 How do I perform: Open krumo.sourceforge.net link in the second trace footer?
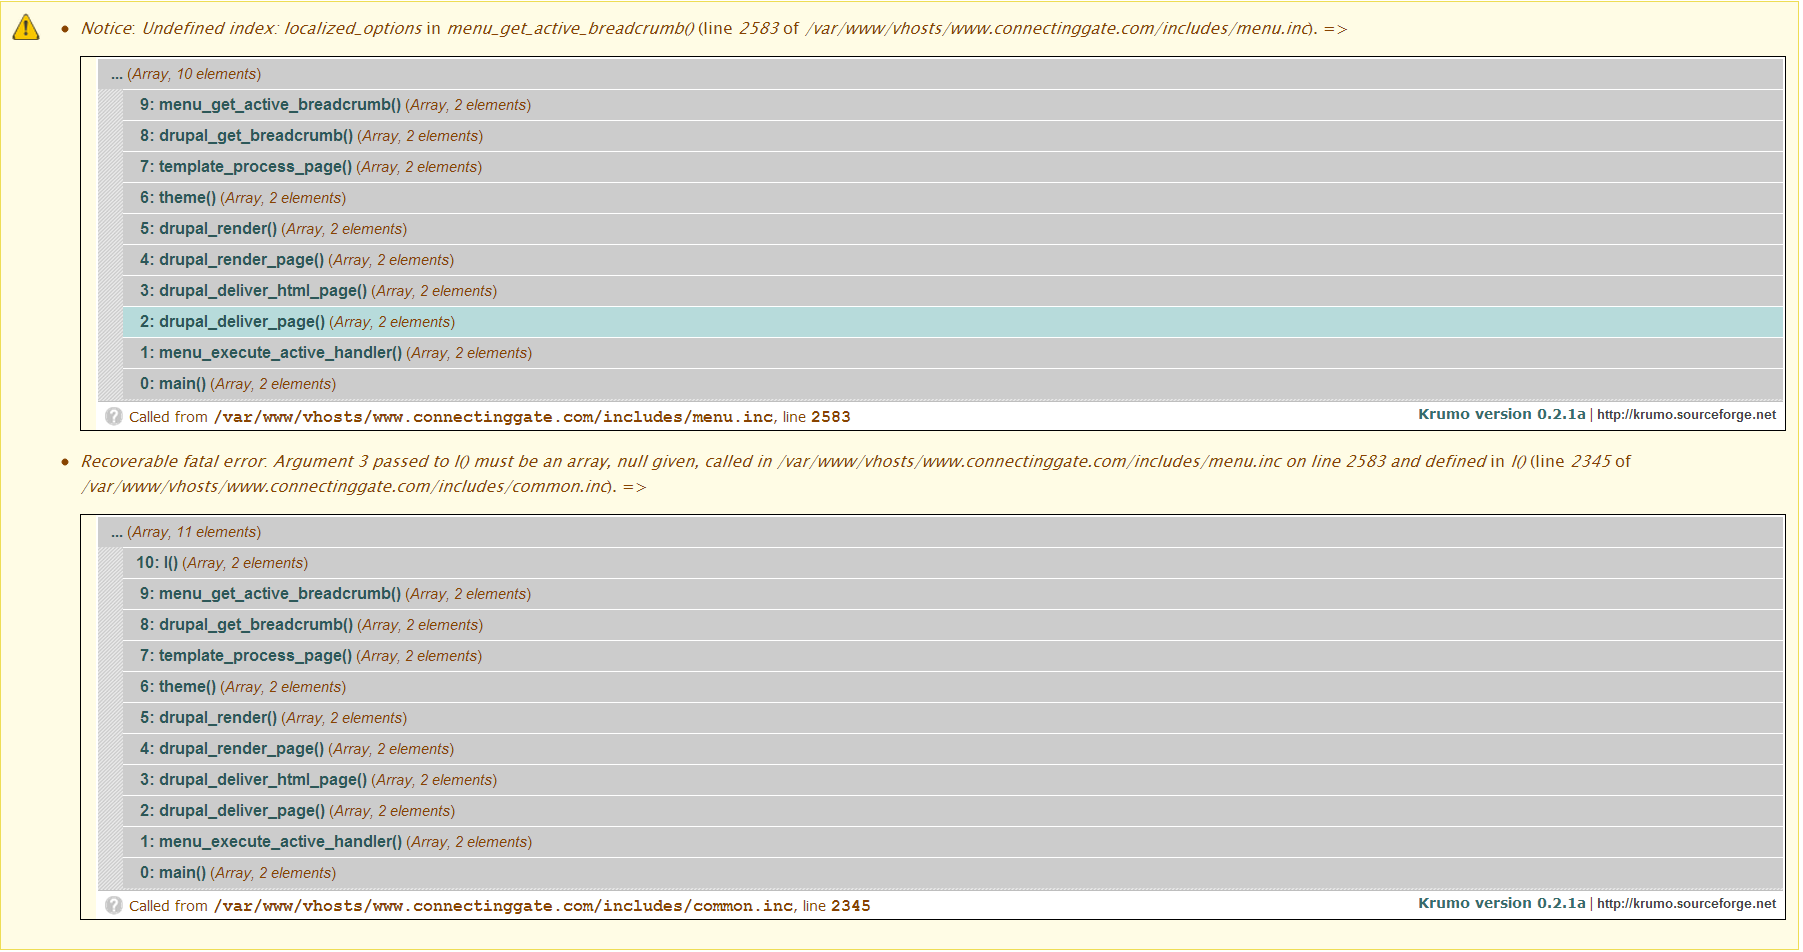(x=1686, y=904)
